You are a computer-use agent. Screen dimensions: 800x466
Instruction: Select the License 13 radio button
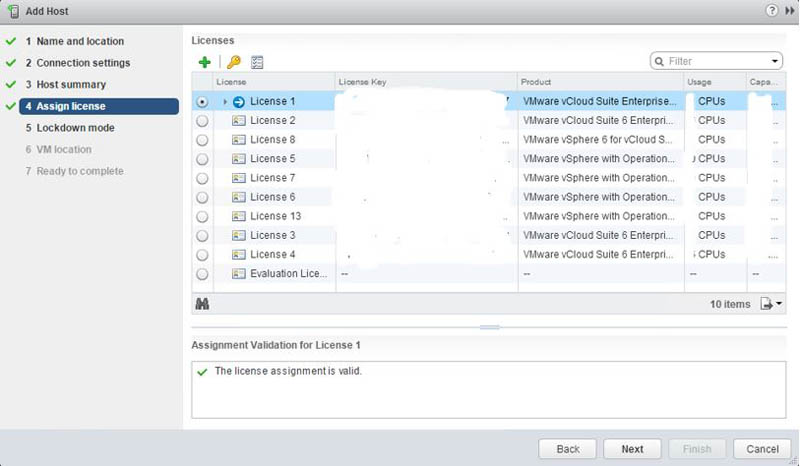202,216
